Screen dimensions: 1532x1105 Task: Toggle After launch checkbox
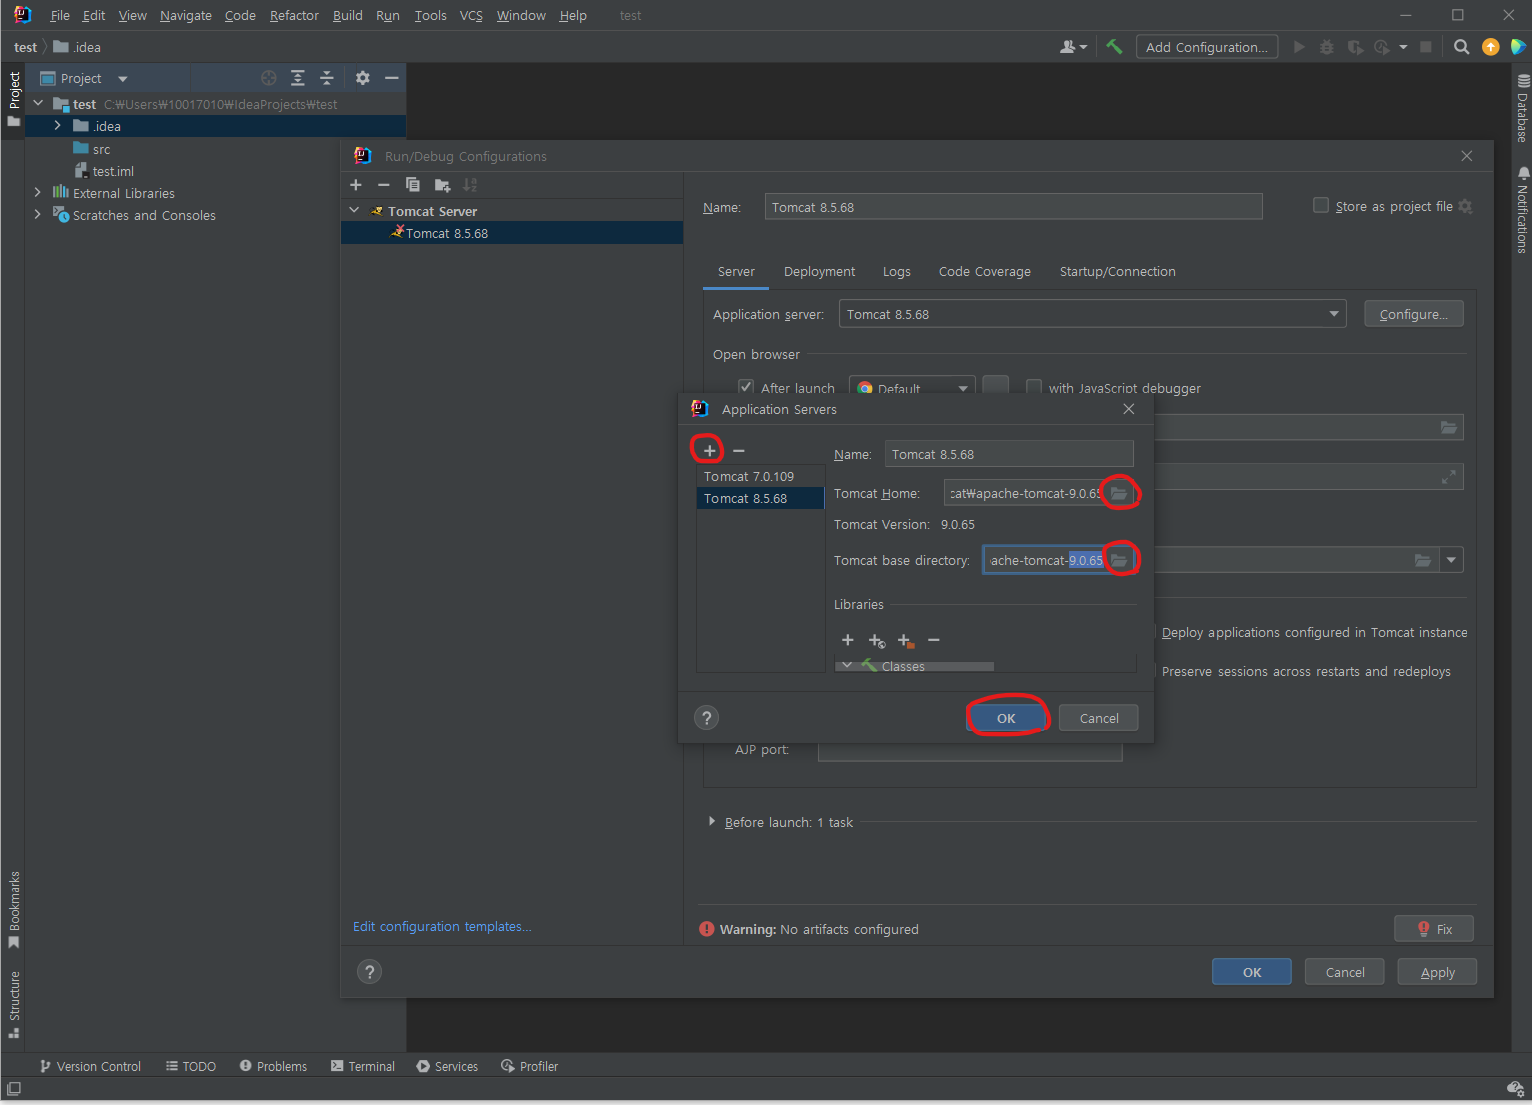point(746,387)
